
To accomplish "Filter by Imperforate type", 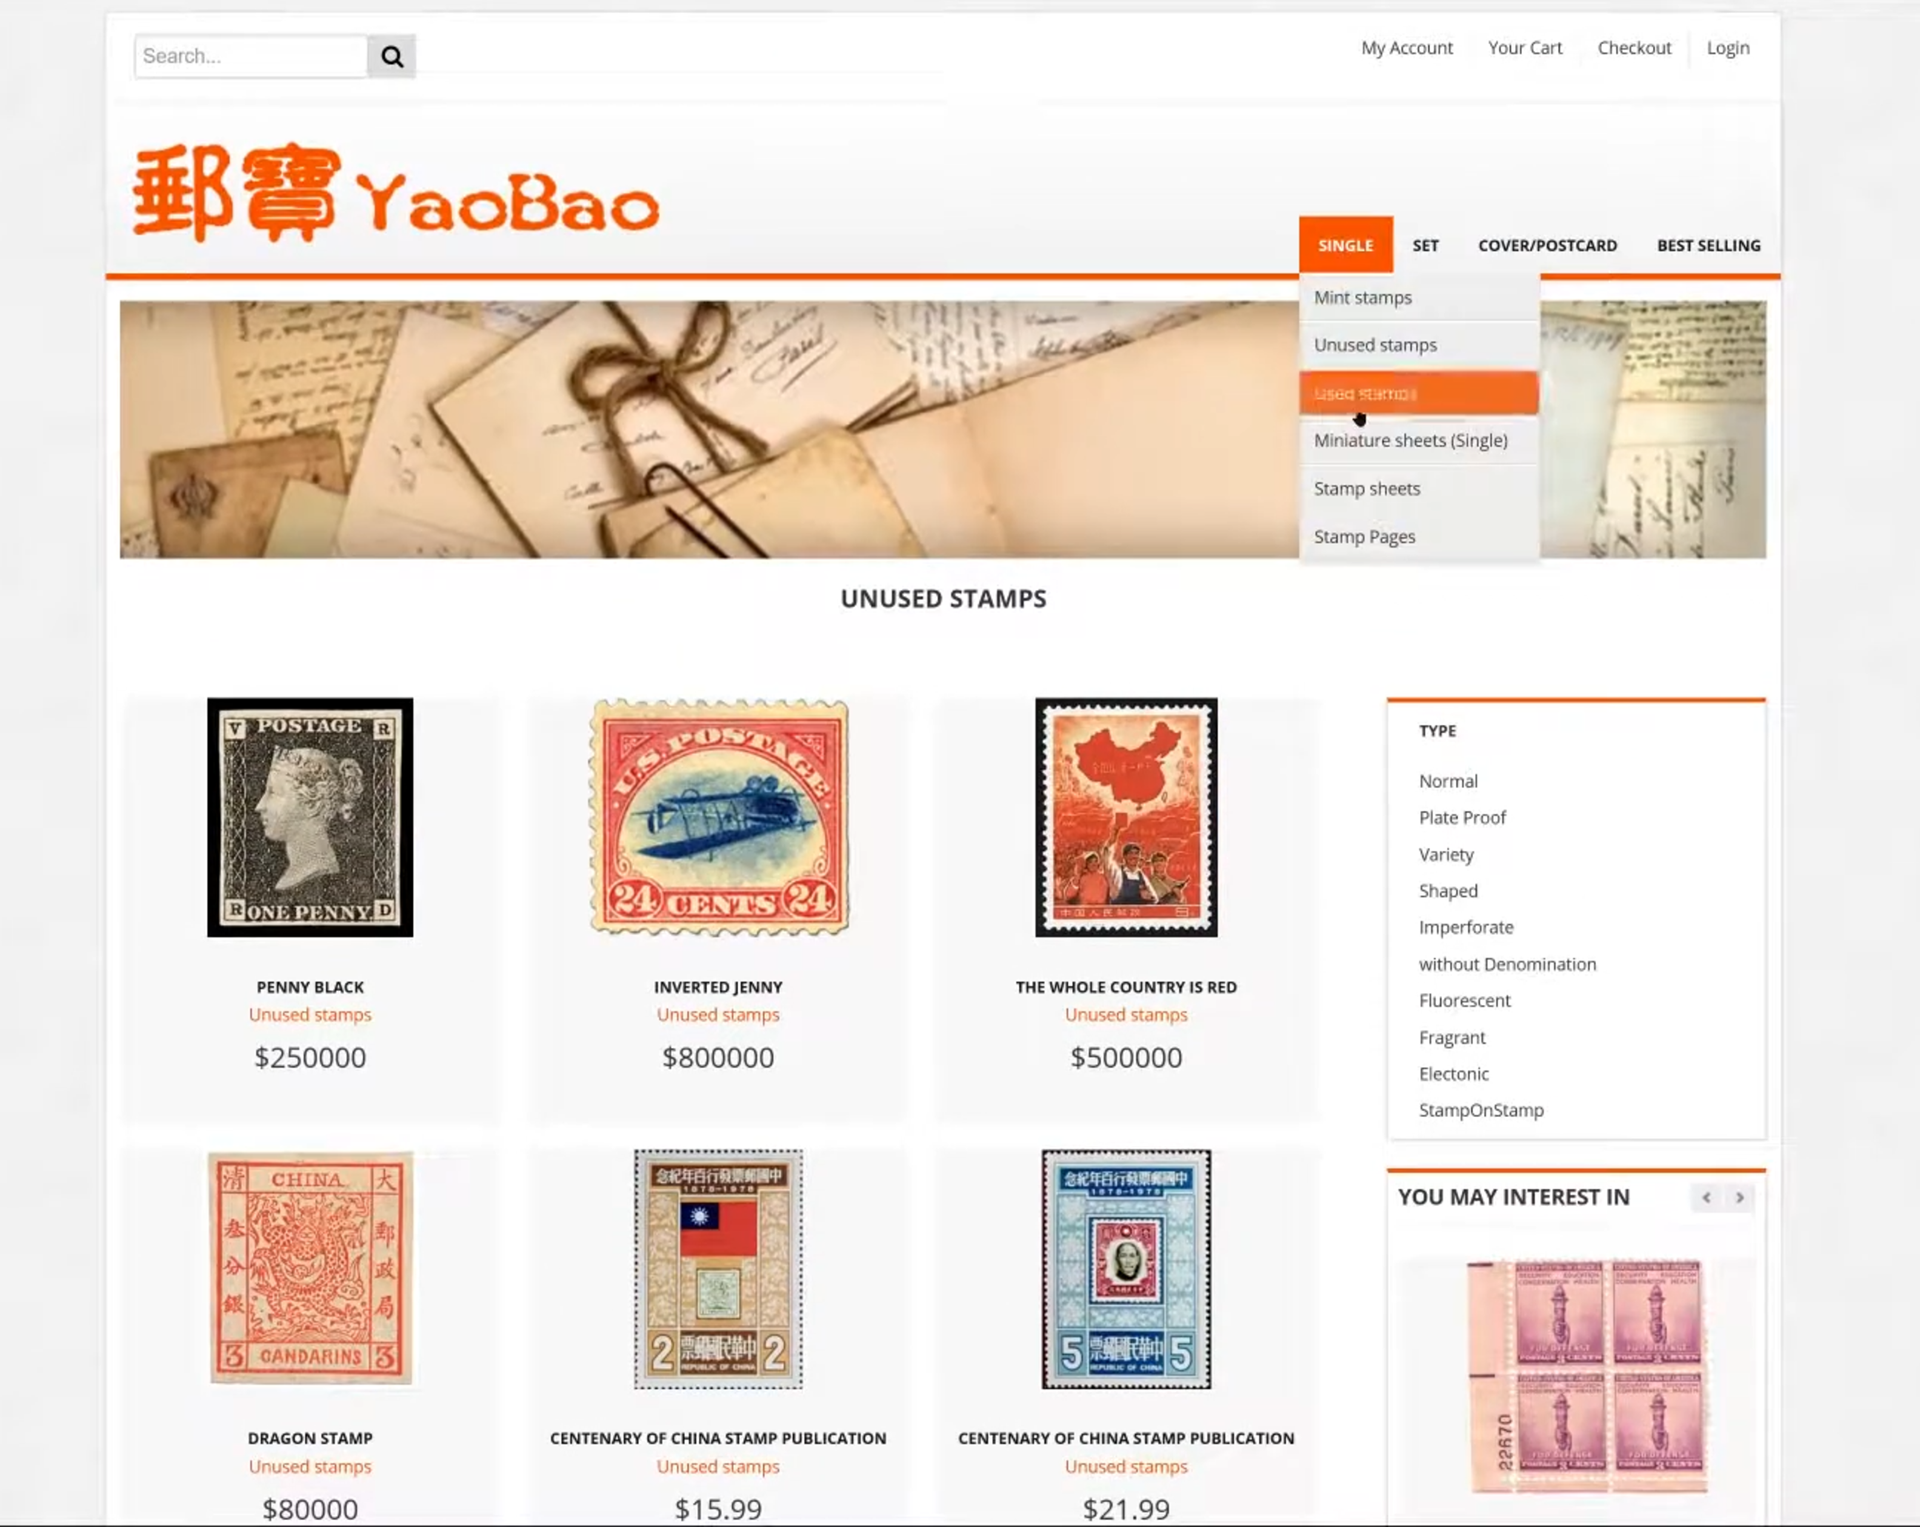I will click(1466, 928).
